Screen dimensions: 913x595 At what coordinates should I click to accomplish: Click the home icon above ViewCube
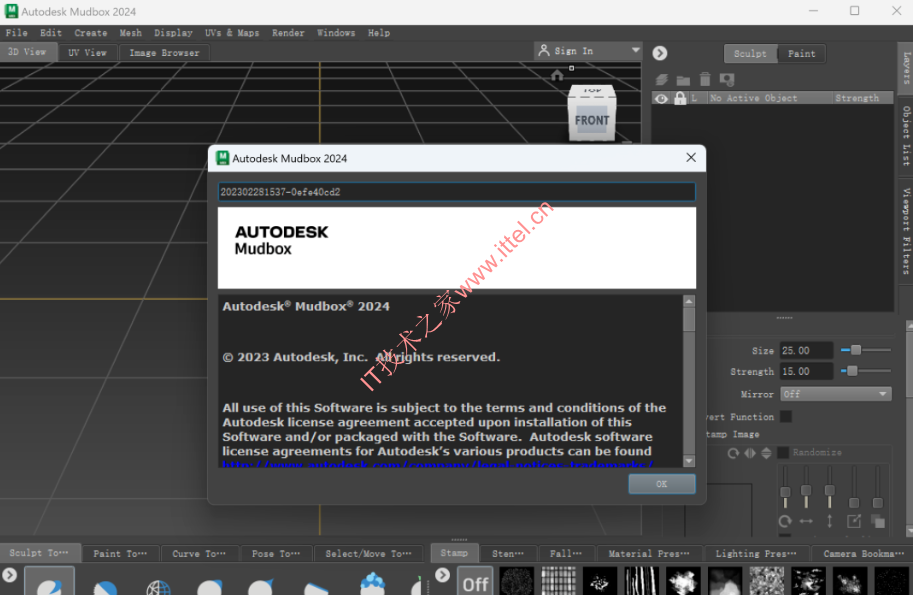pyautogui.click(x=557, y=75)
